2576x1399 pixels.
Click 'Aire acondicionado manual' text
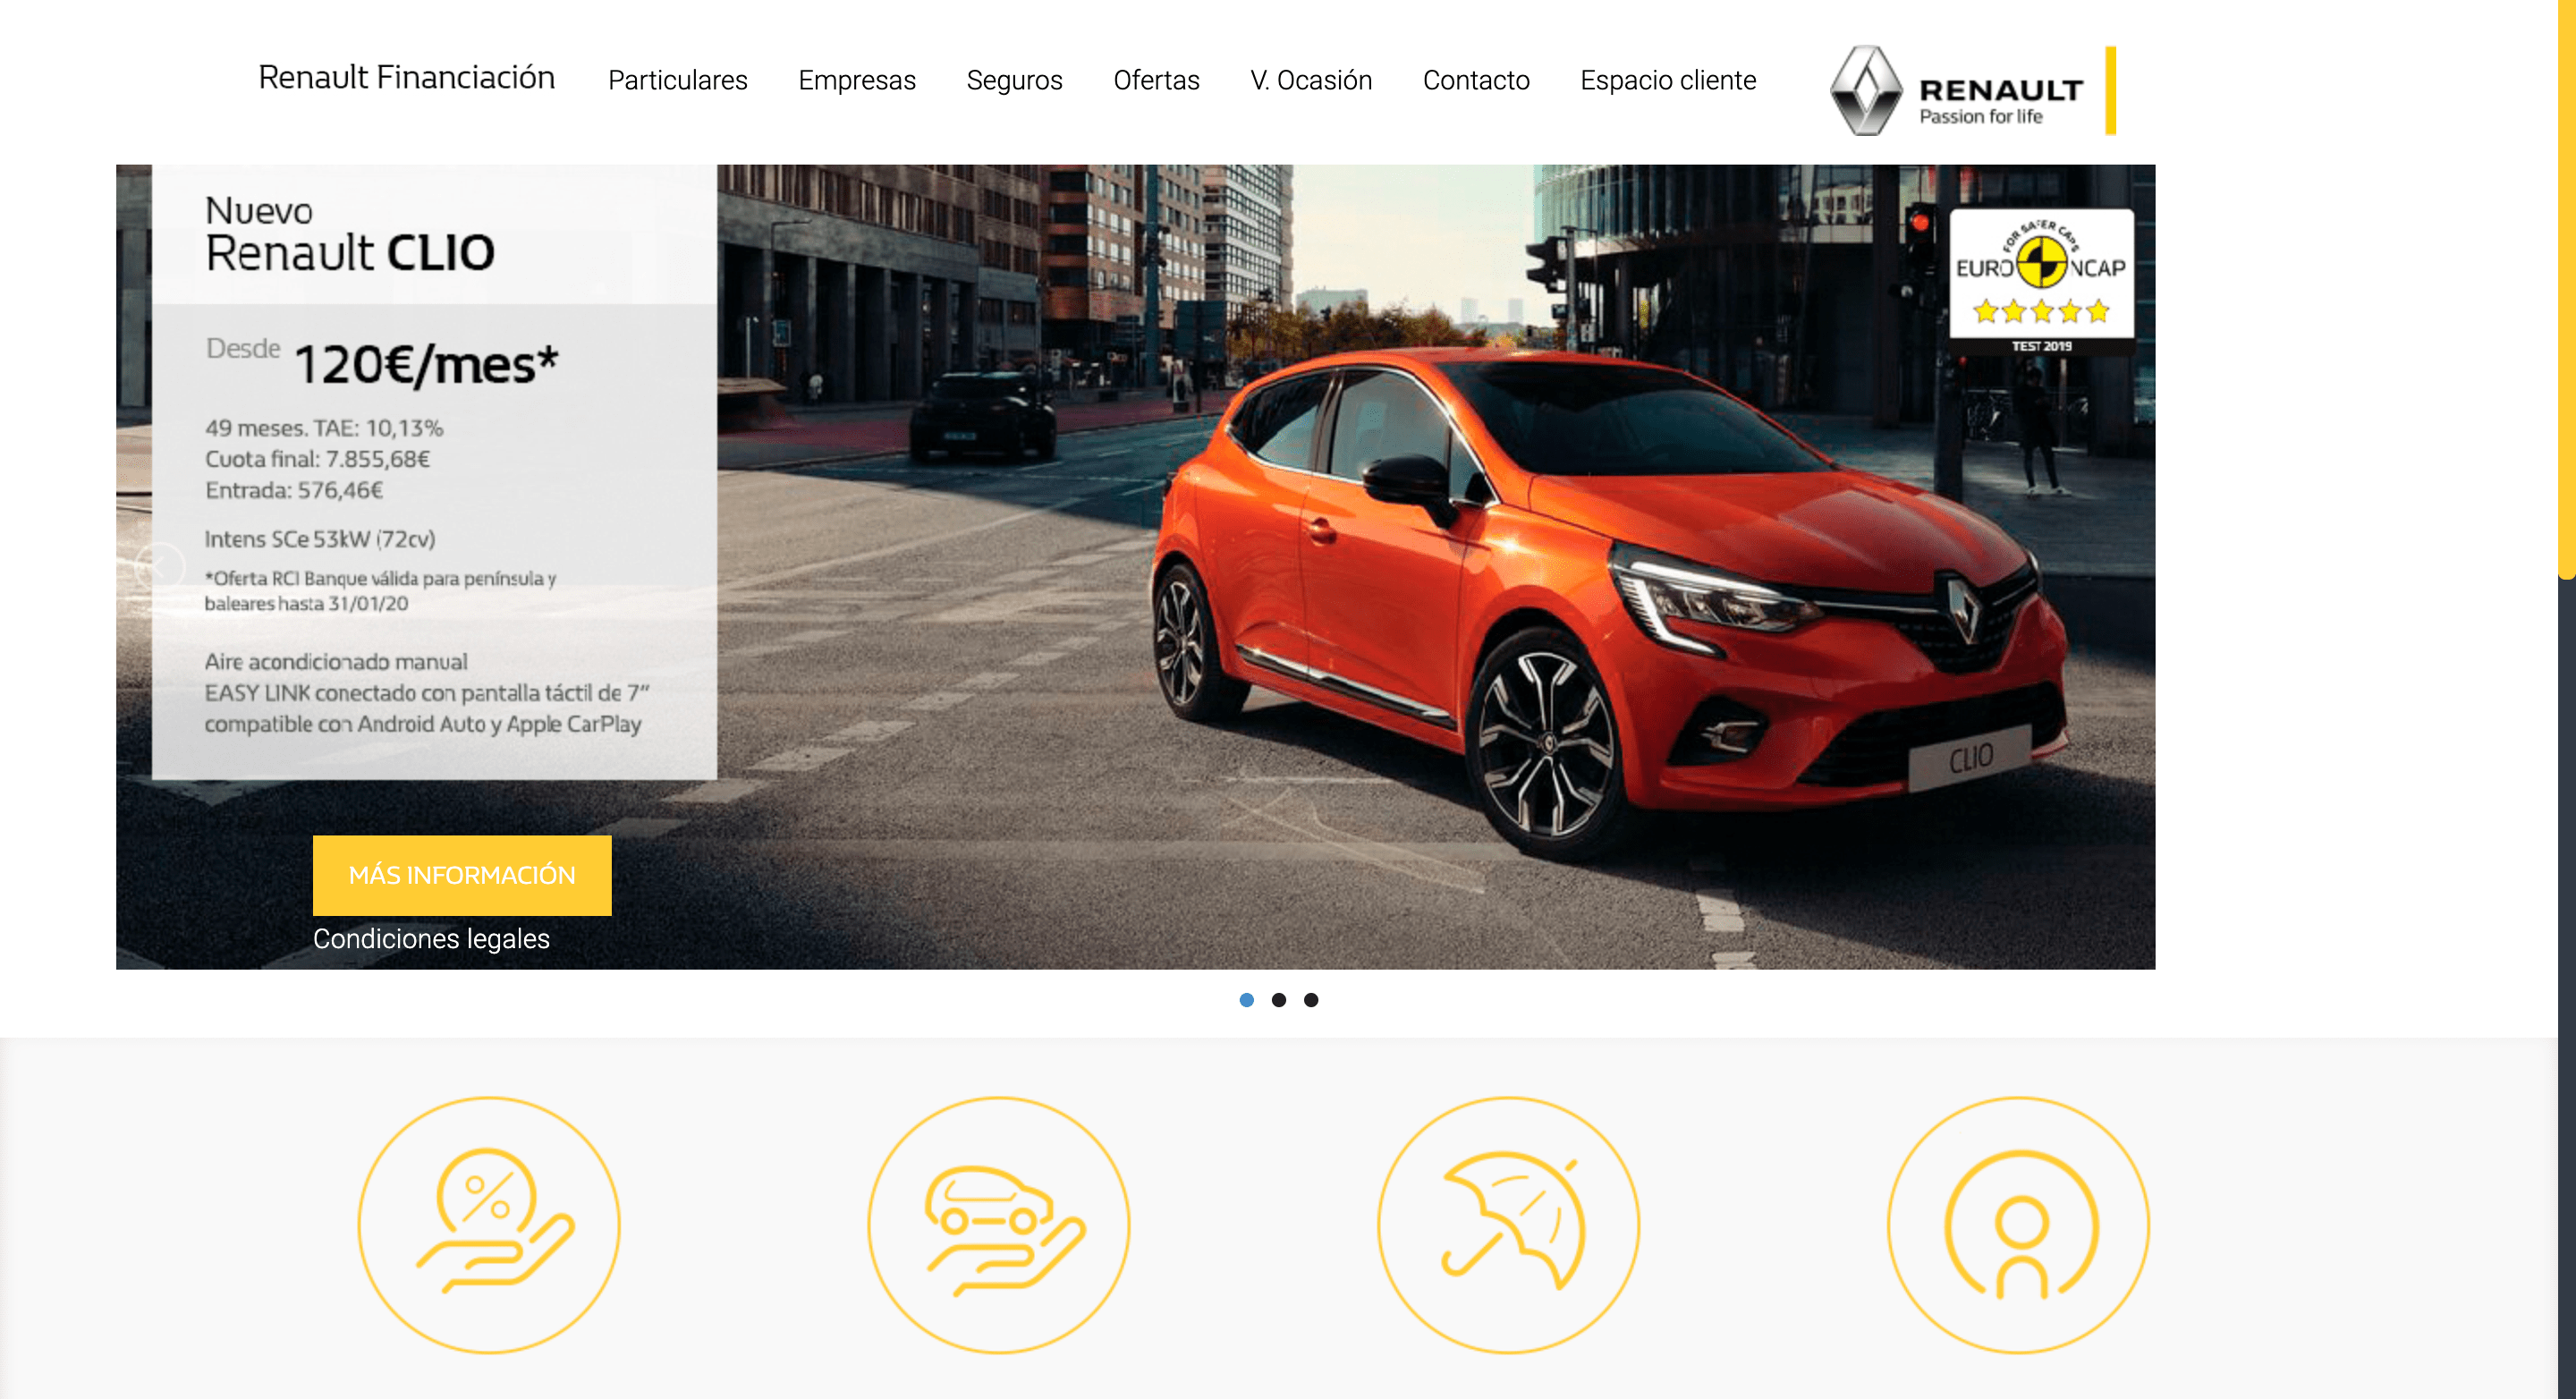pos(336,662)
